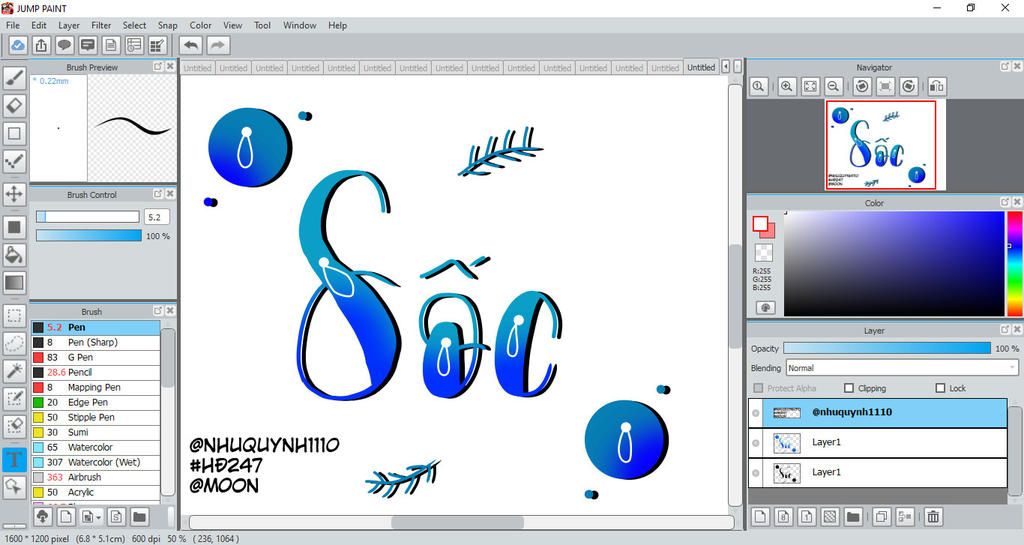
Task: Select the bottom Layer1 layer row
Action: [x=878, y=473]
